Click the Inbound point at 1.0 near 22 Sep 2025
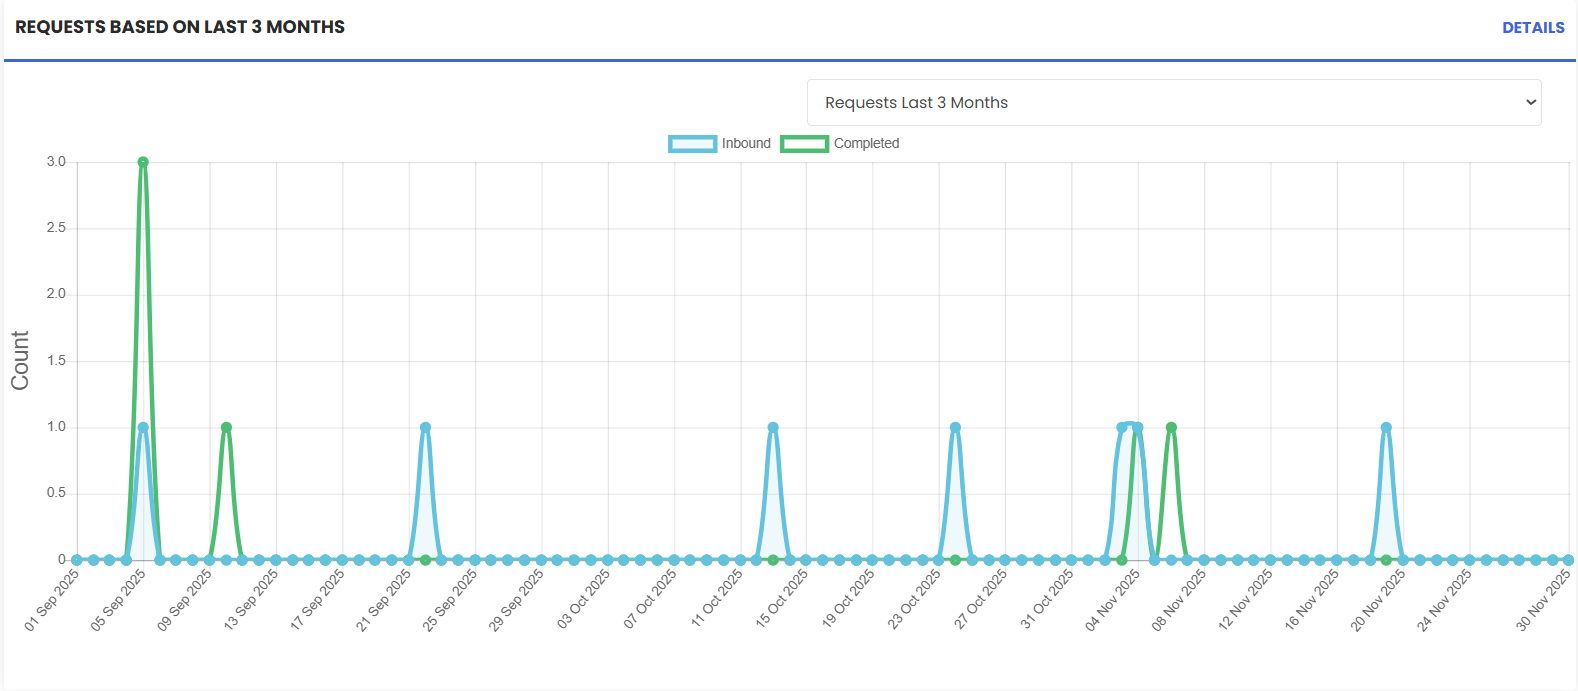This screenshot has height=691, width=1578. [x=425, y=427]
